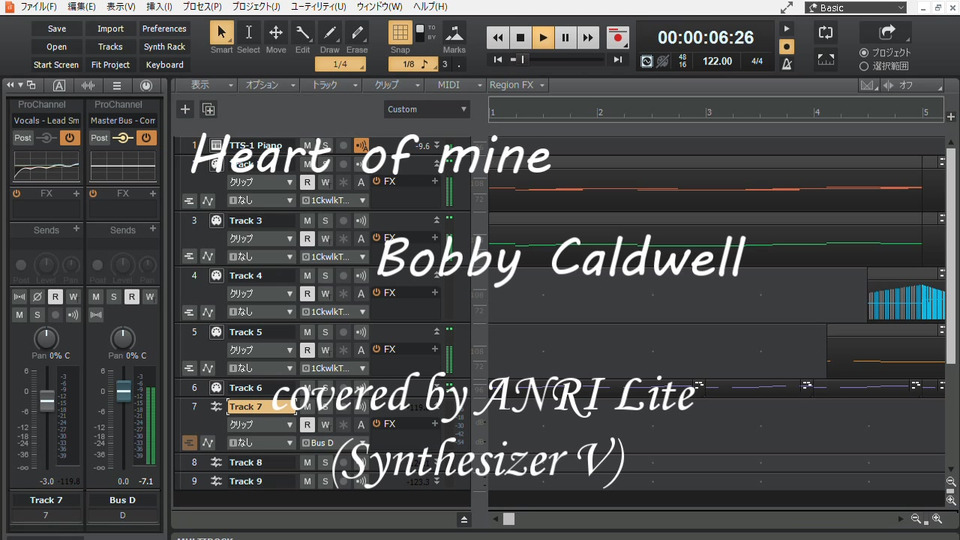Image resolution: width=960 pixels, height=540 pixels.
Task: Open the export share icon
Action: 887,32
